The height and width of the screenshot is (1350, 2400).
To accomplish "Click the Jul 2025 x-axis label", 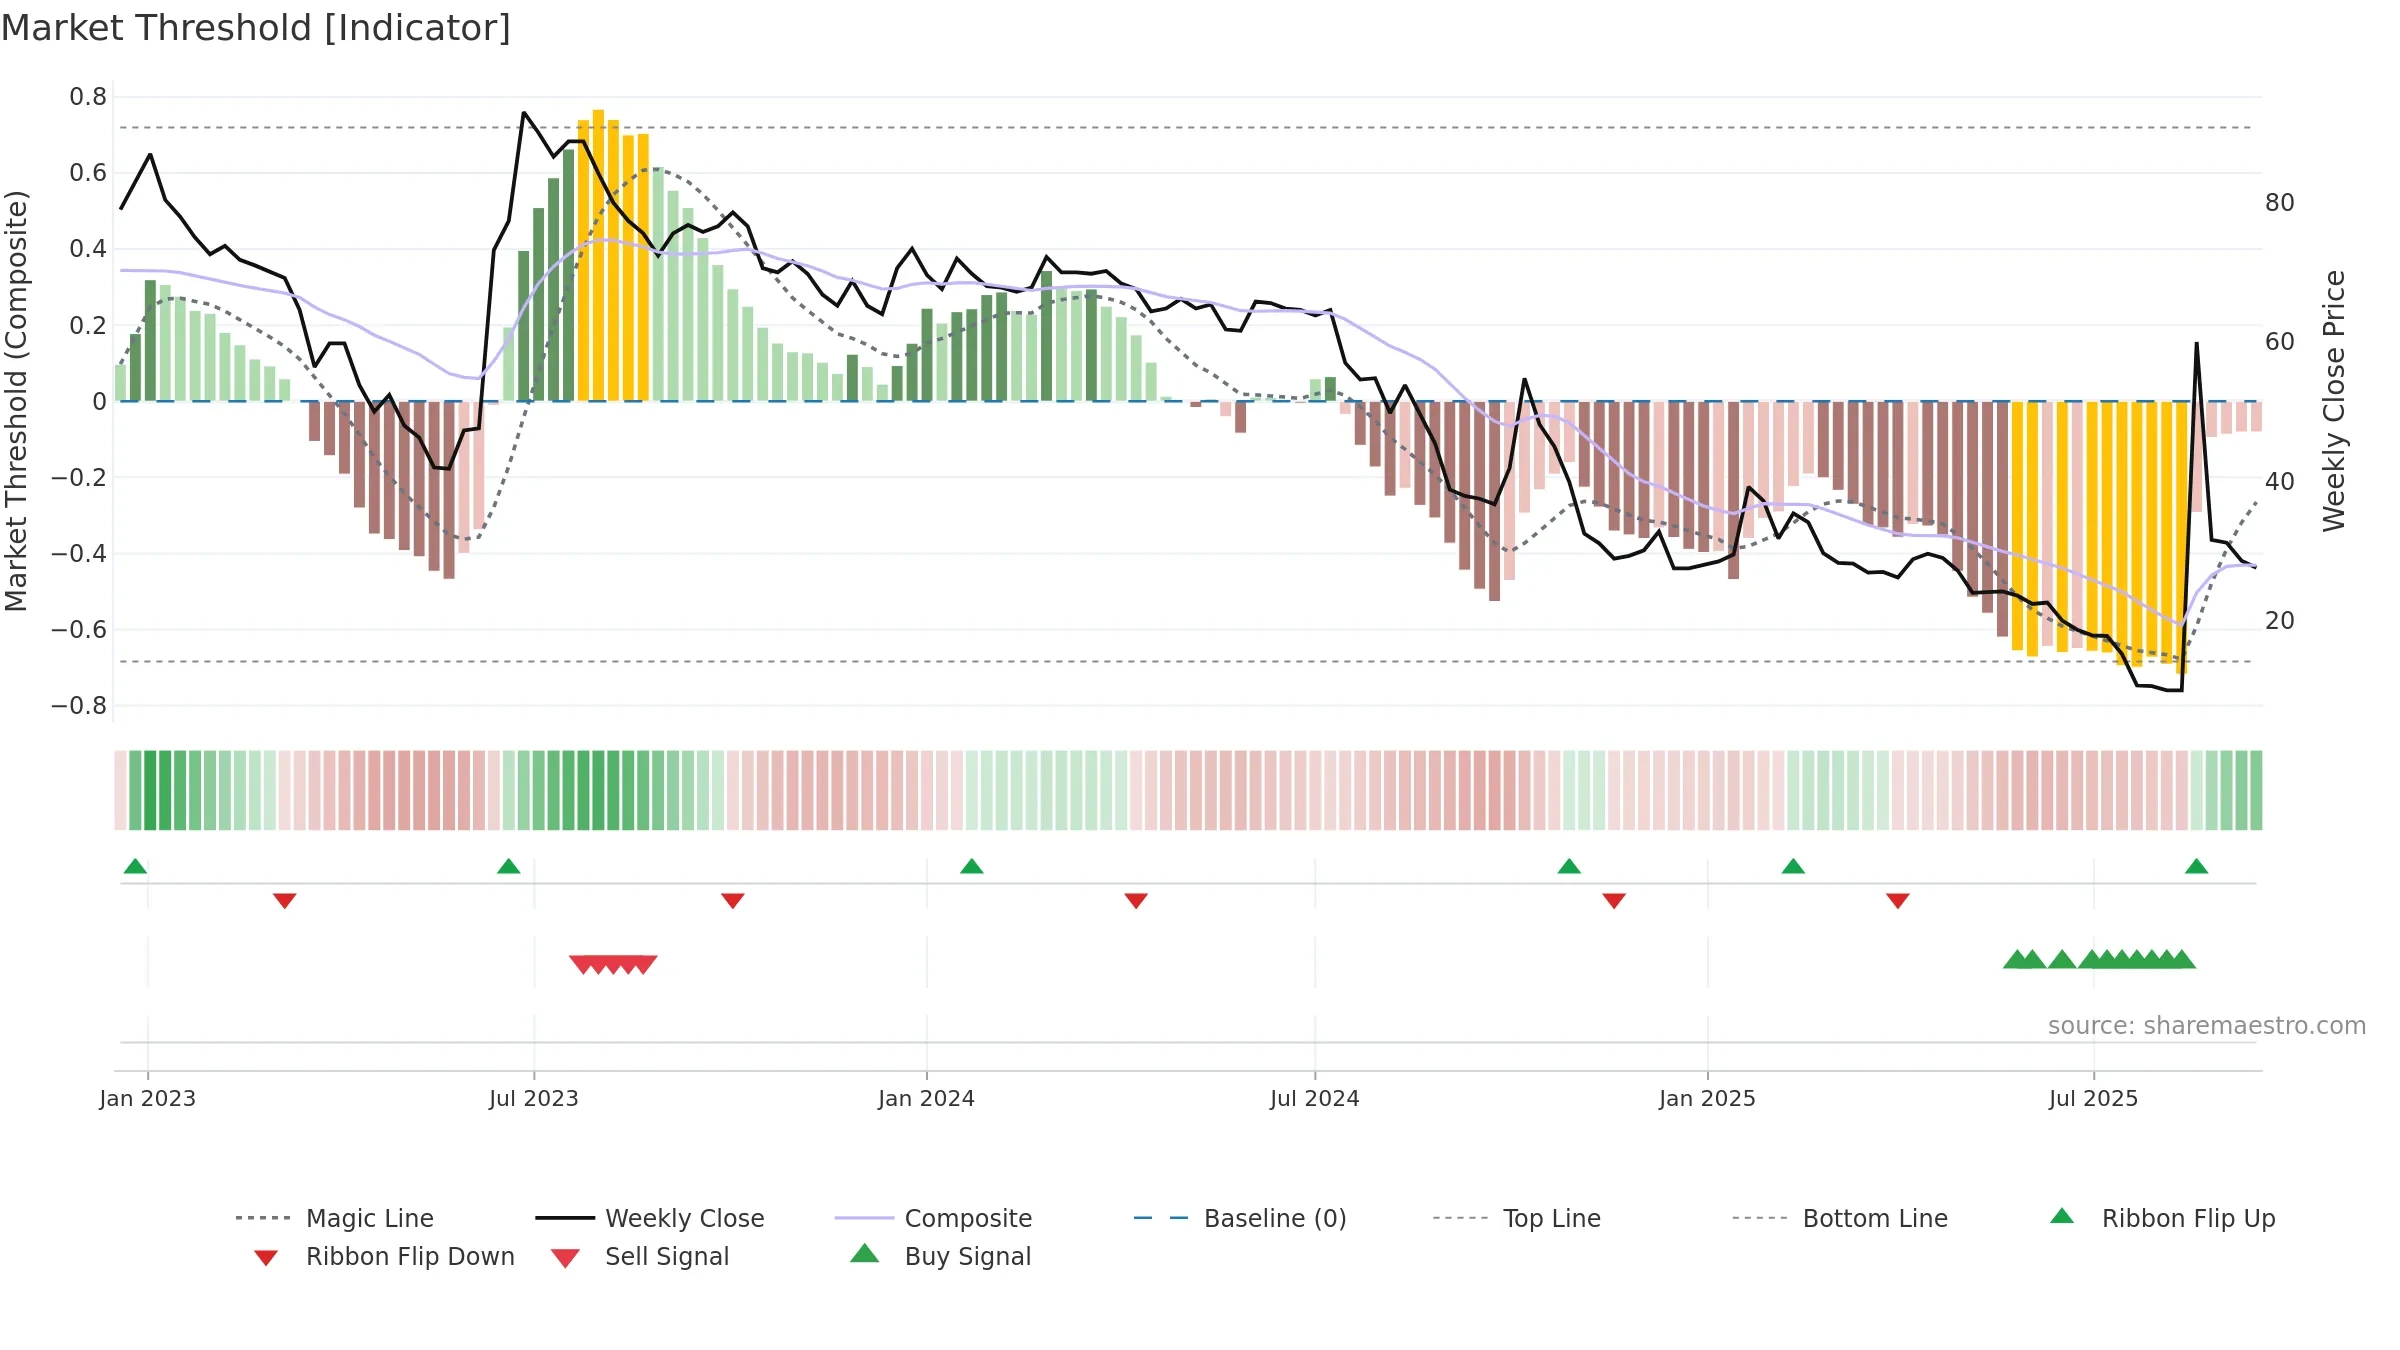I will point(2093,1098).
